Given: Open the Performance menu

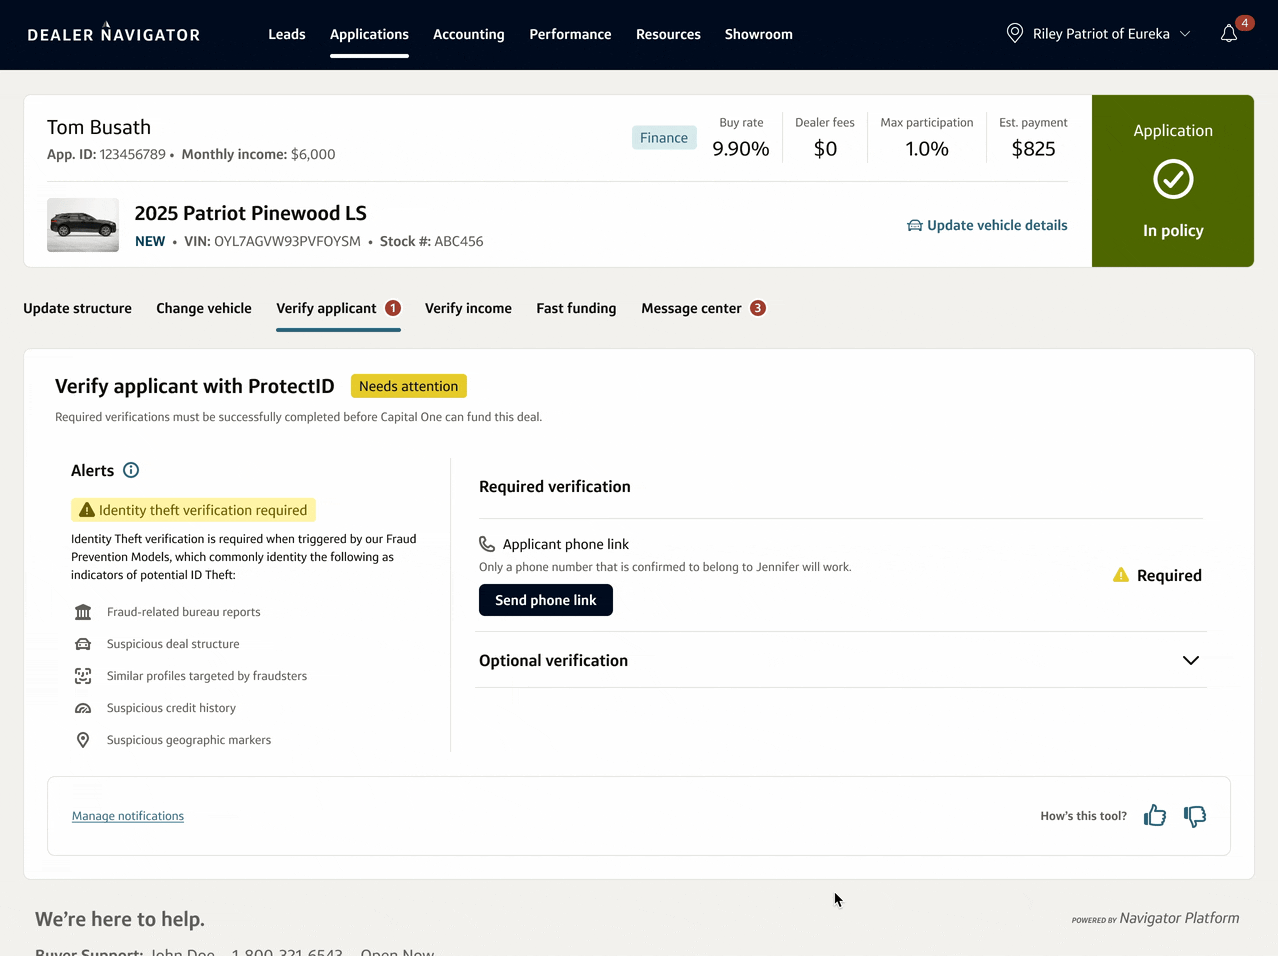Looking at the screenshot, I should tap(570, 34).
